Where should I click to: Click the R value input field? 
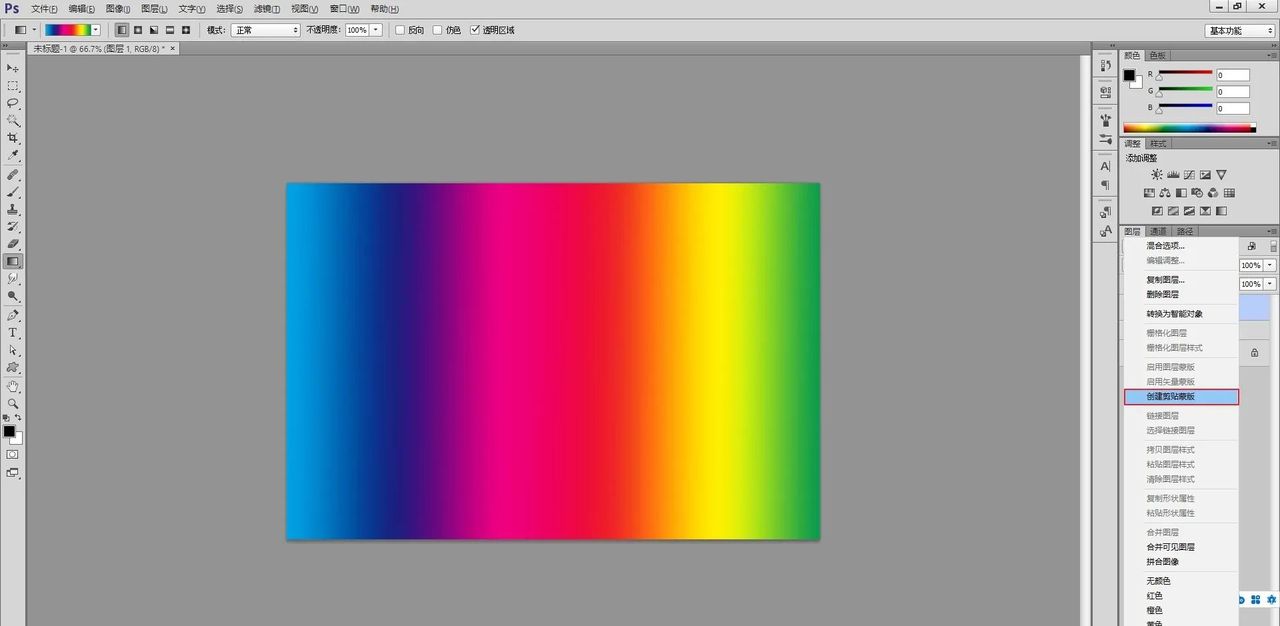pos(1233,75)
